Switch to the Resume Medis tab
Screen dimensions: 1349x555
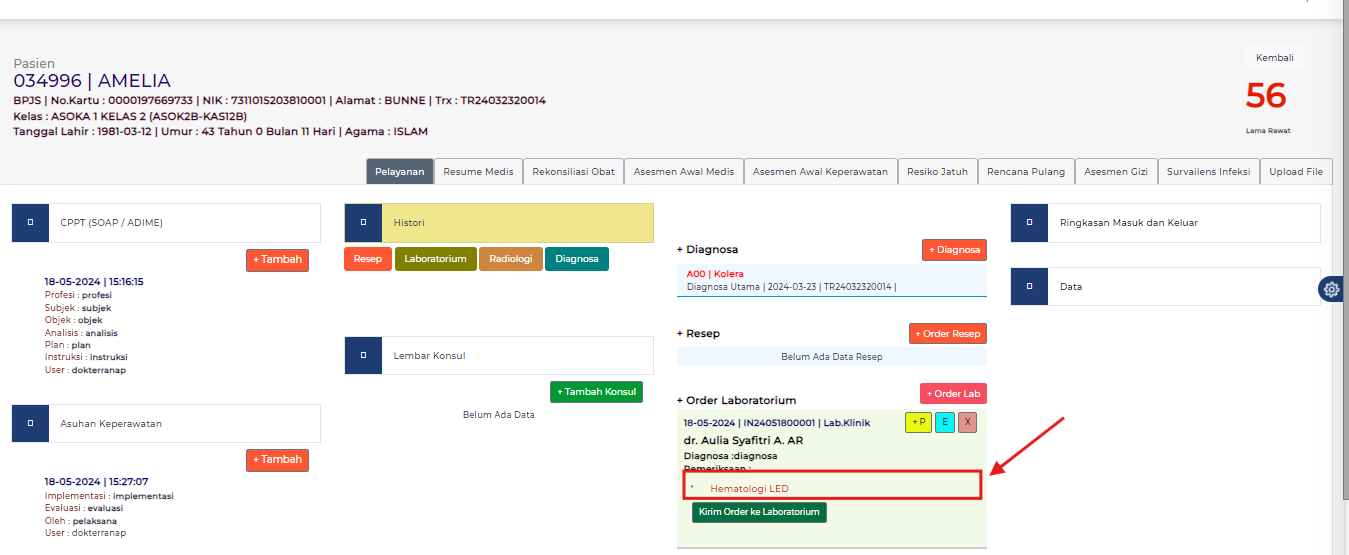click(478, 172)
